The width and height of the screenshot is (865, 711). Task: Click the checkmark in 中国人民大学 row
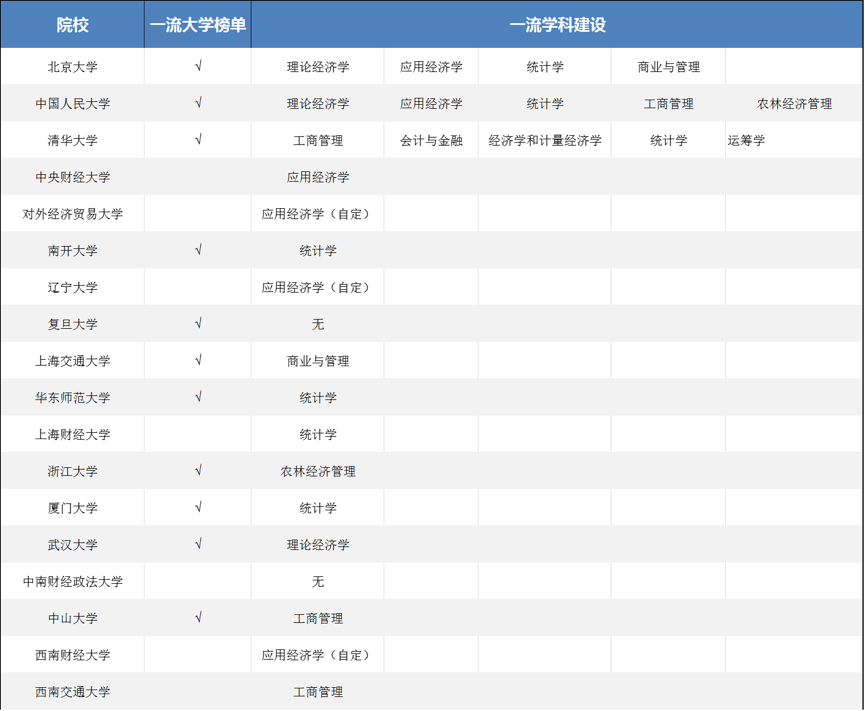pos(198,103)
